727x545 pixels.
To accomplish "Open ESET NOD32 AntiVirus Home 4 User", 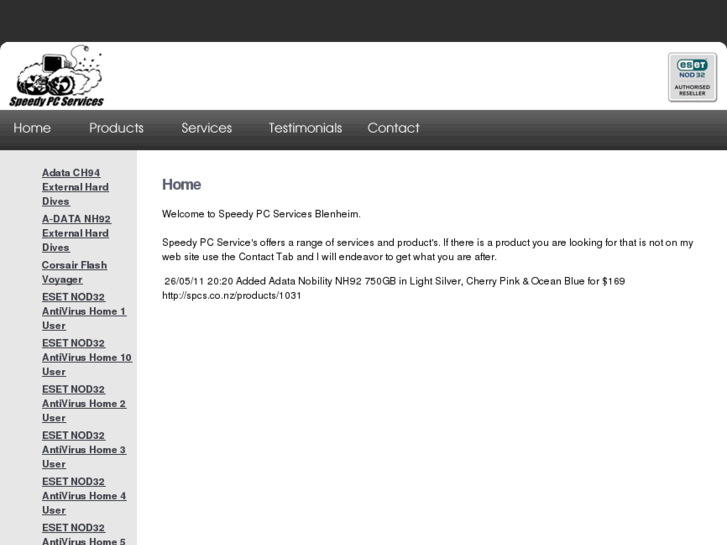I will tap(84, 496).
